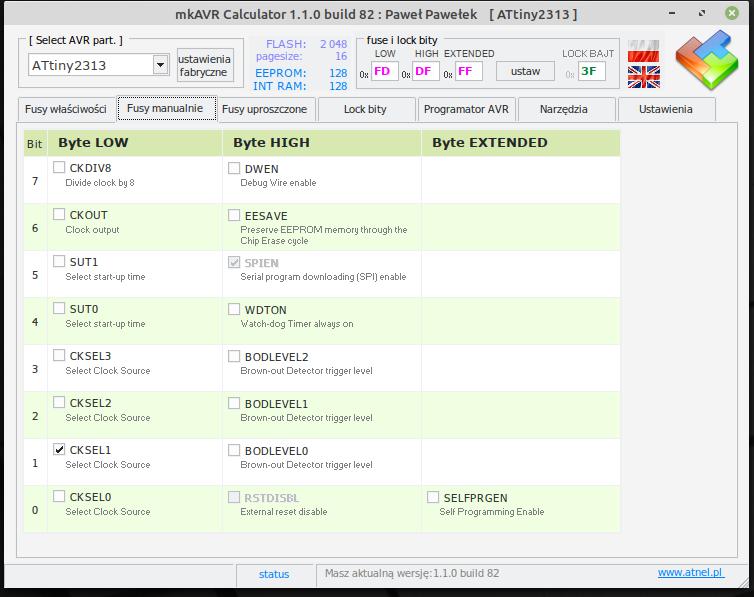Image resolution: width=754 pixels, height=597 pixels.
Task: Enable the WDTON watchdog timer bit
Action: [235, 309]
